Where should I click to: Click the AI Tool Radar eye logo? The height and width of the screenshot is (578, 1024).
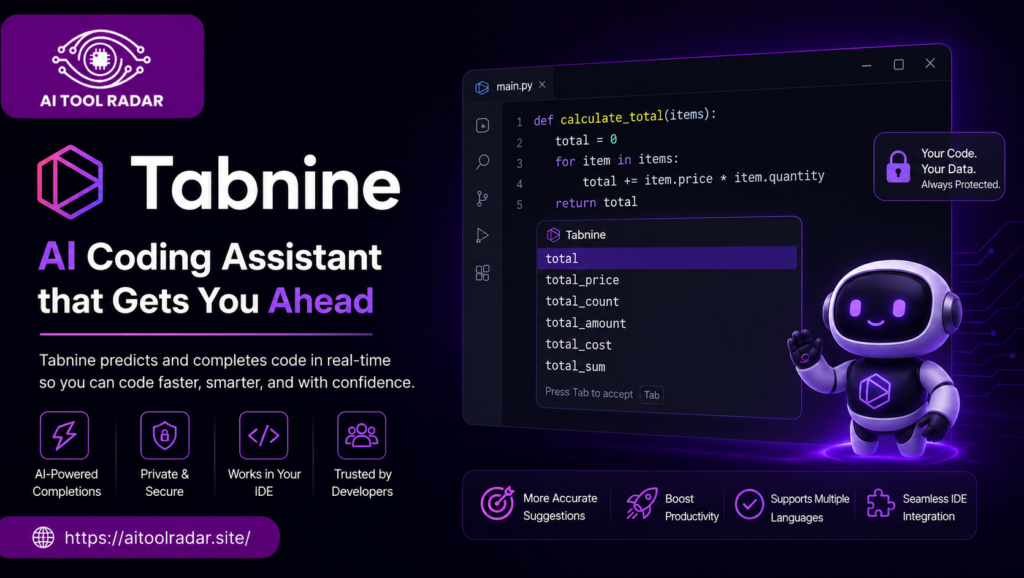pos(102,59)
